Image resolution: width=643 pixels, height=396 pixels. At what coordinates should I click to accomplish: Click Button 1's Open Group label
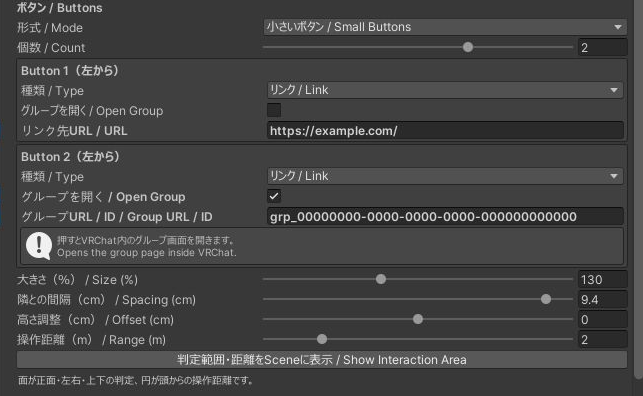coord(92,111)
